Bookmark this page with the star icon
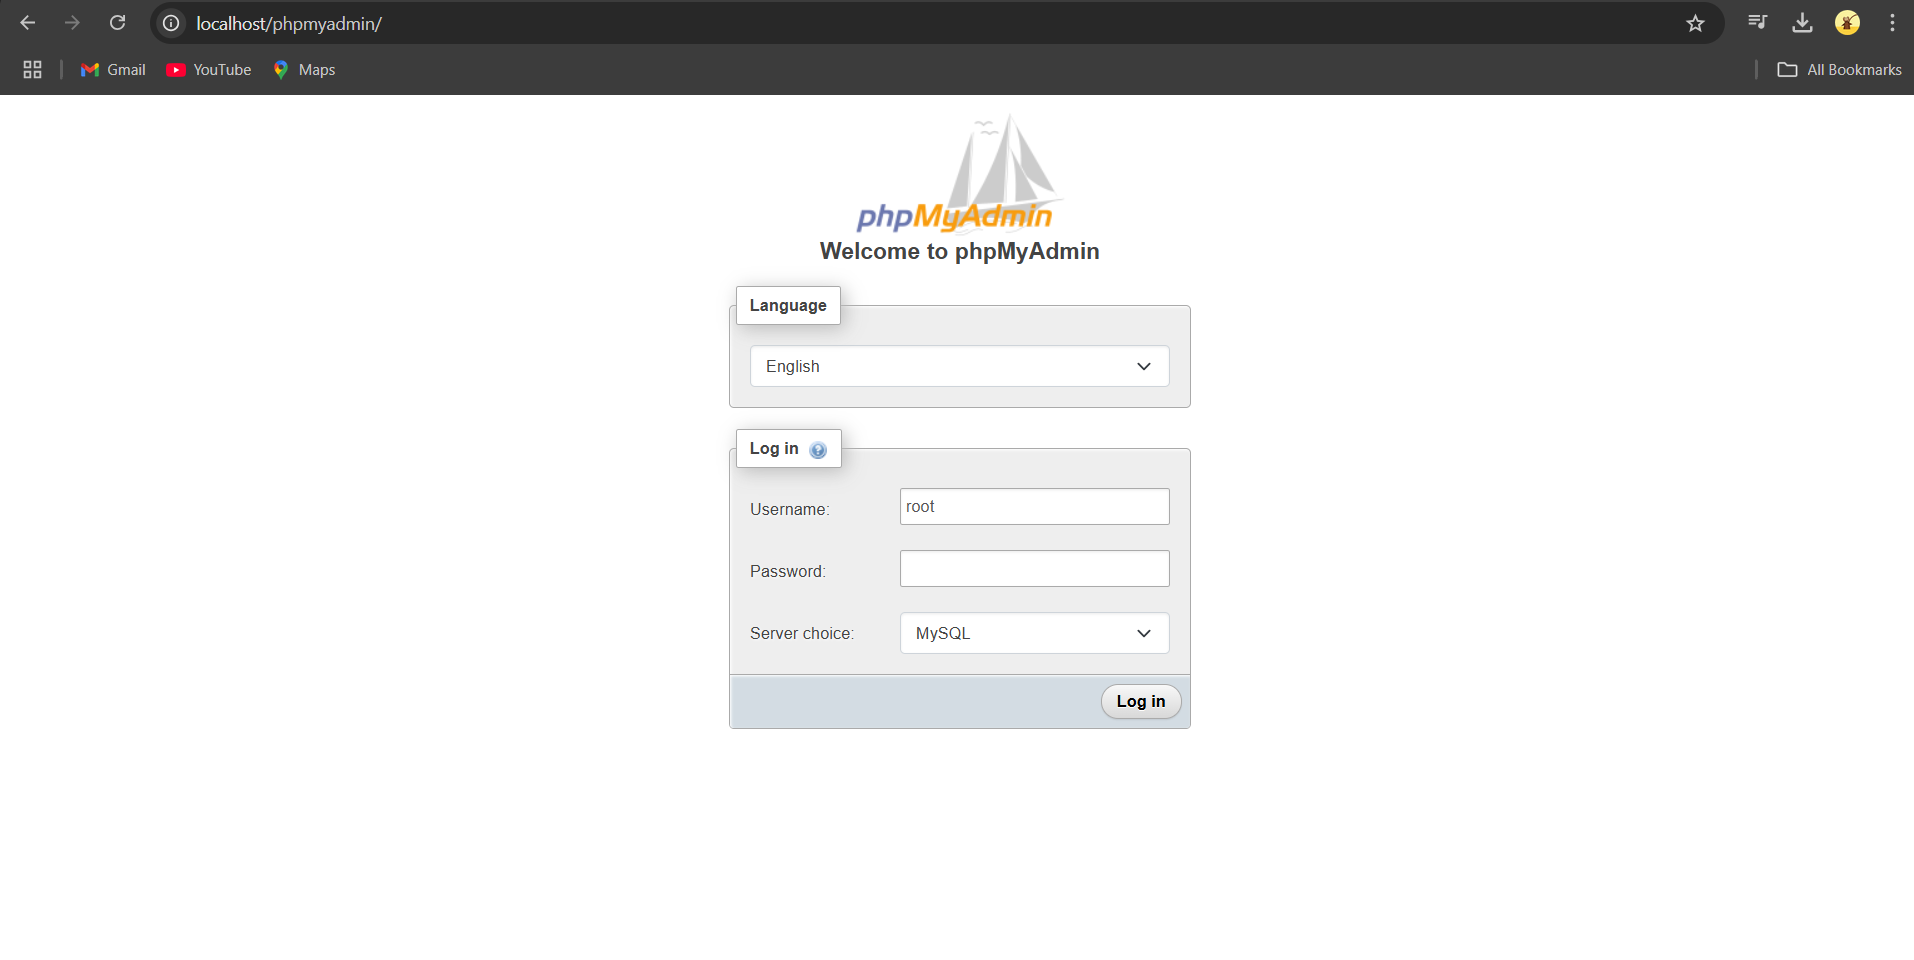Viewport: 1914px width, 960px height. tap(1695, 23)
